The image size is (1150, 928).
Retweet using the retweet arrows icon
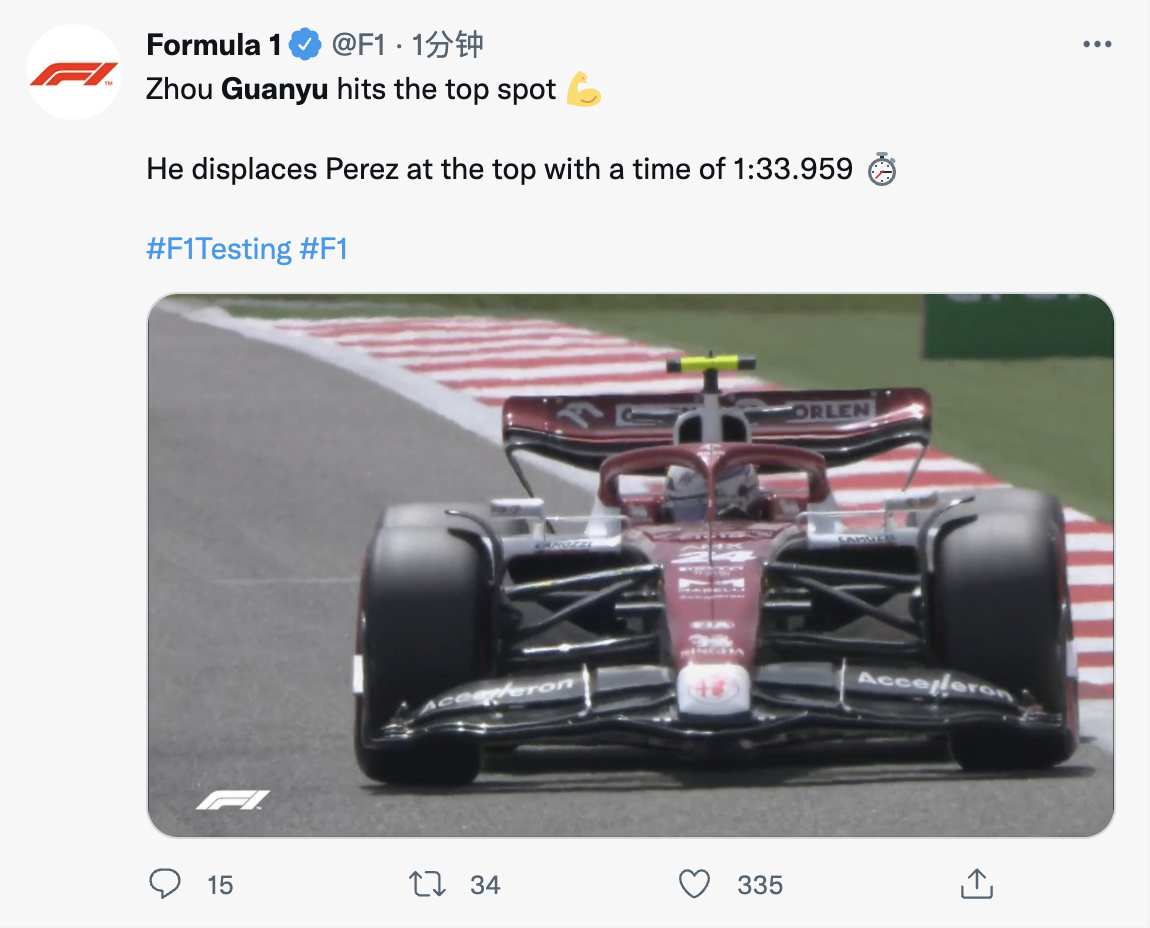coord(428,884)
